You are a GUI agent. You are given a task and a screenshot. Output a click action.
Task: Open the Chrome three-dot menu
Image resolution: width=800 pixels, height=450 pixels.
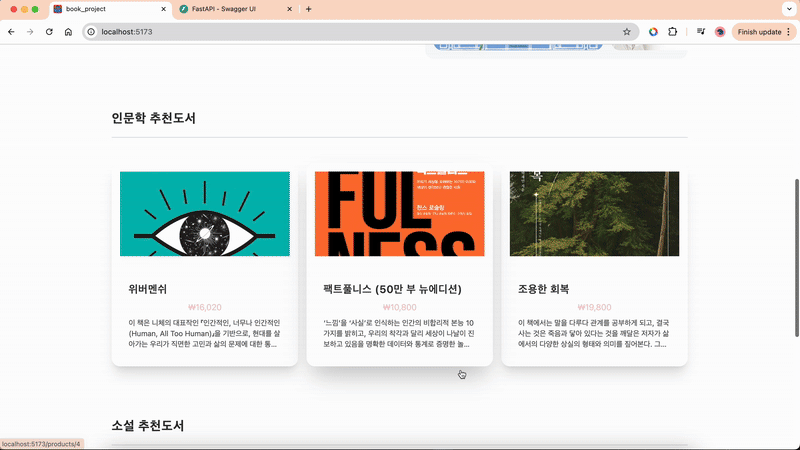pos(789,32)
